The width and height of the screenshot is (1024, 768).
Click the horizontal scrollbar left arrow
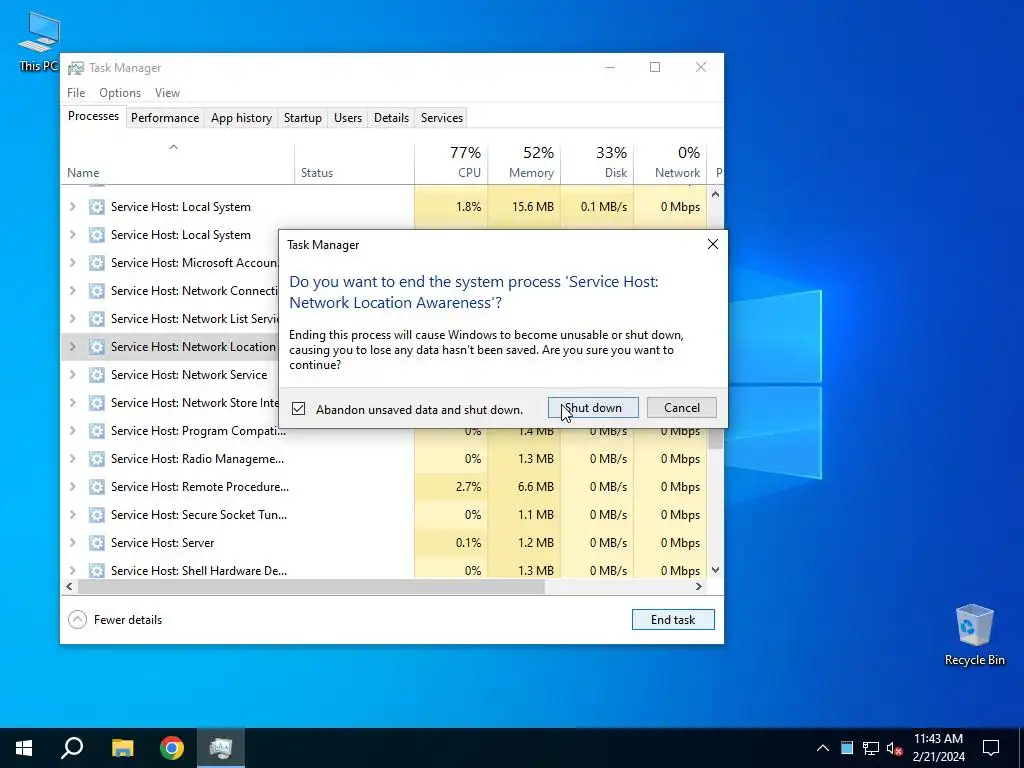tap(69, 586)
